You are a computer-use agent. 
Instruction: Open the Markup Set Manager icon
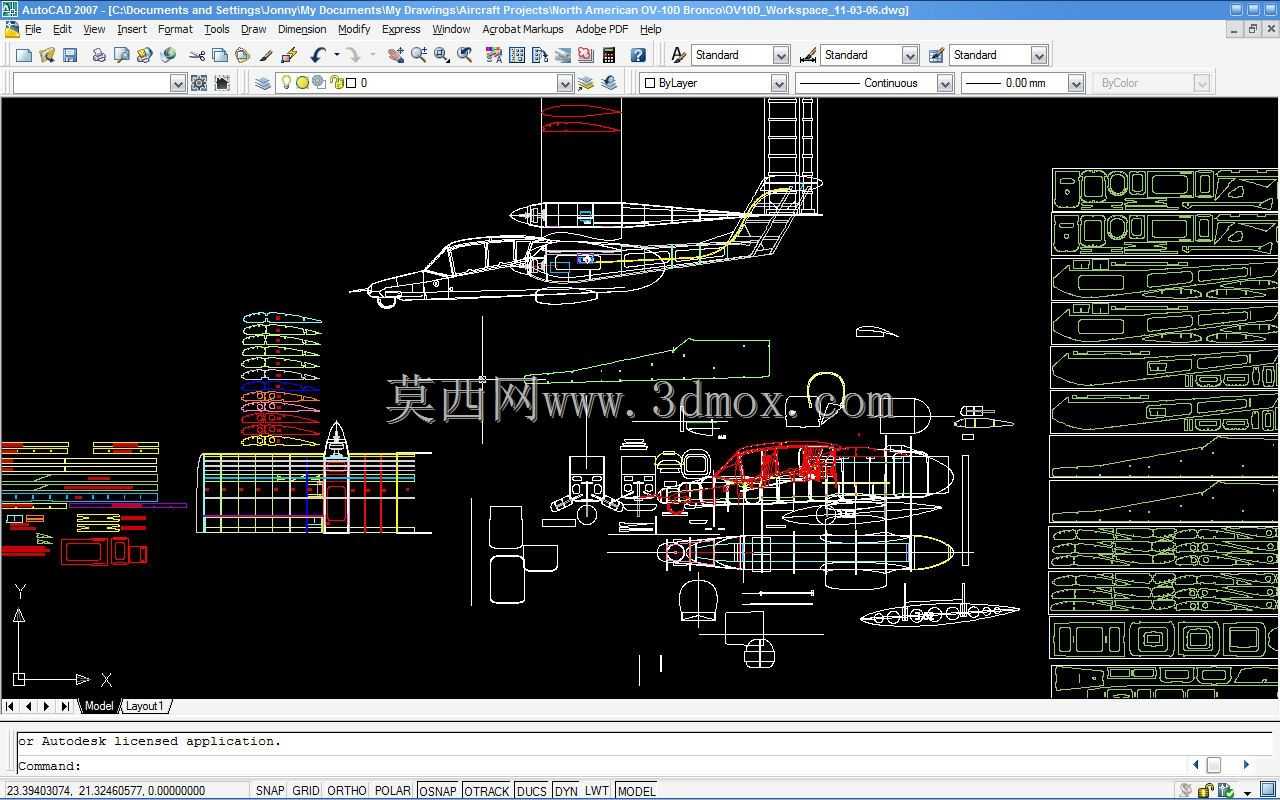[586, 55]
